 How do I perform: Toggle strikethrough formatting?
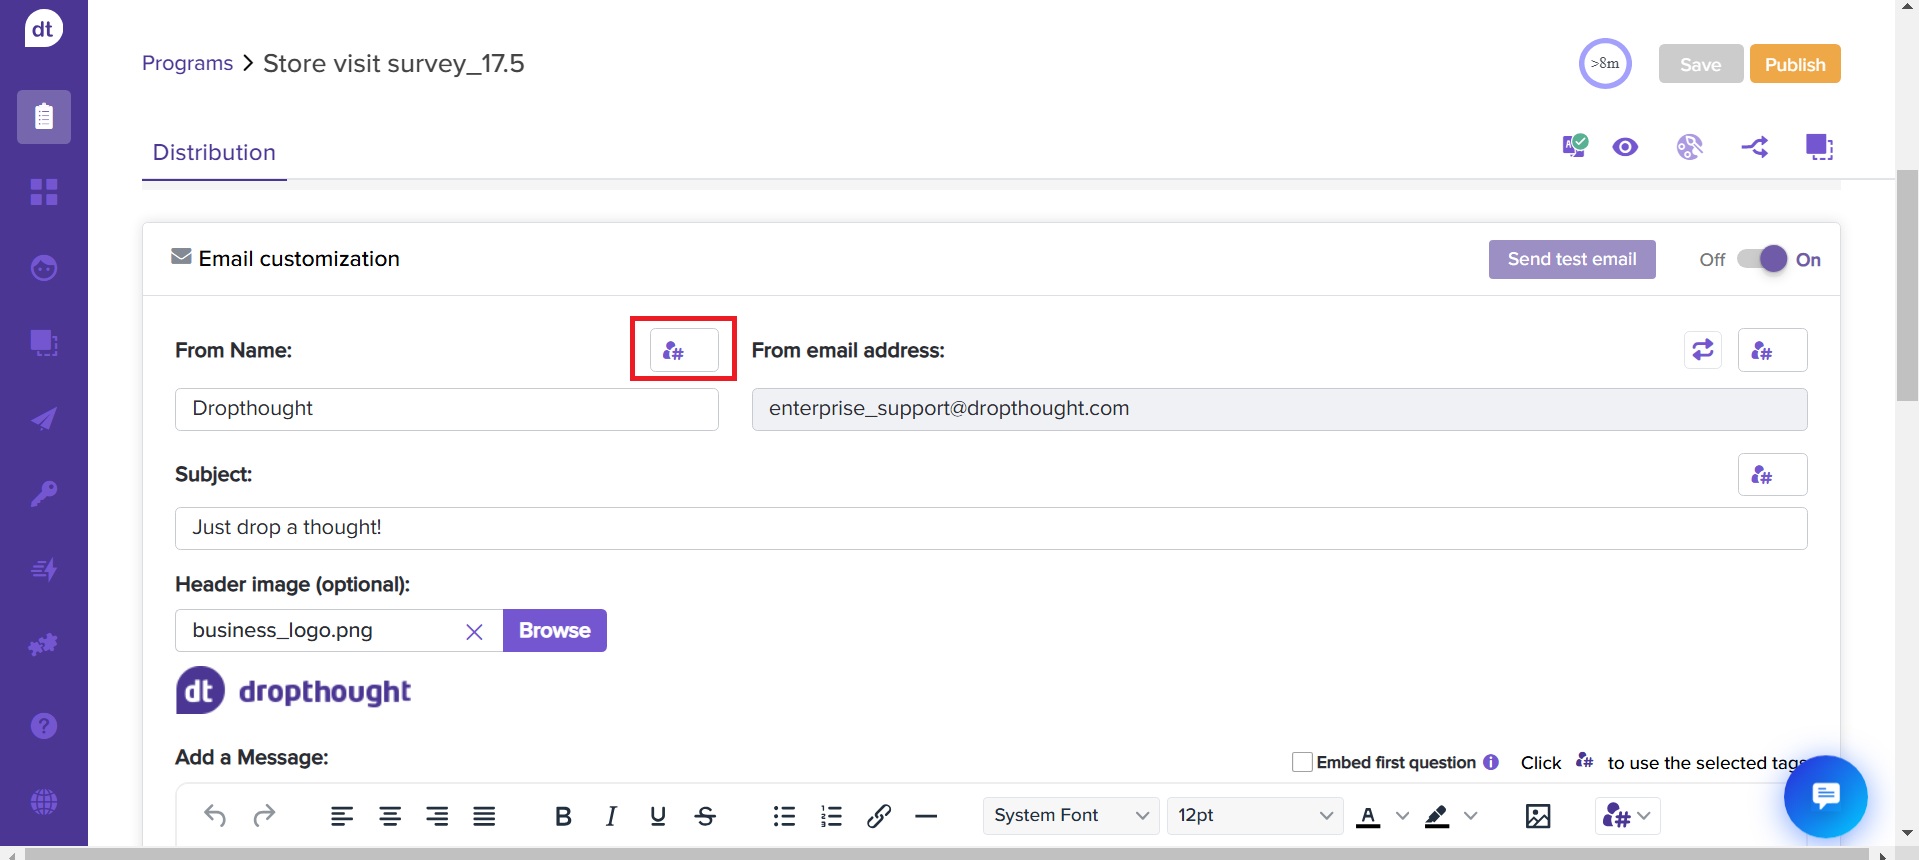(705, 816)
